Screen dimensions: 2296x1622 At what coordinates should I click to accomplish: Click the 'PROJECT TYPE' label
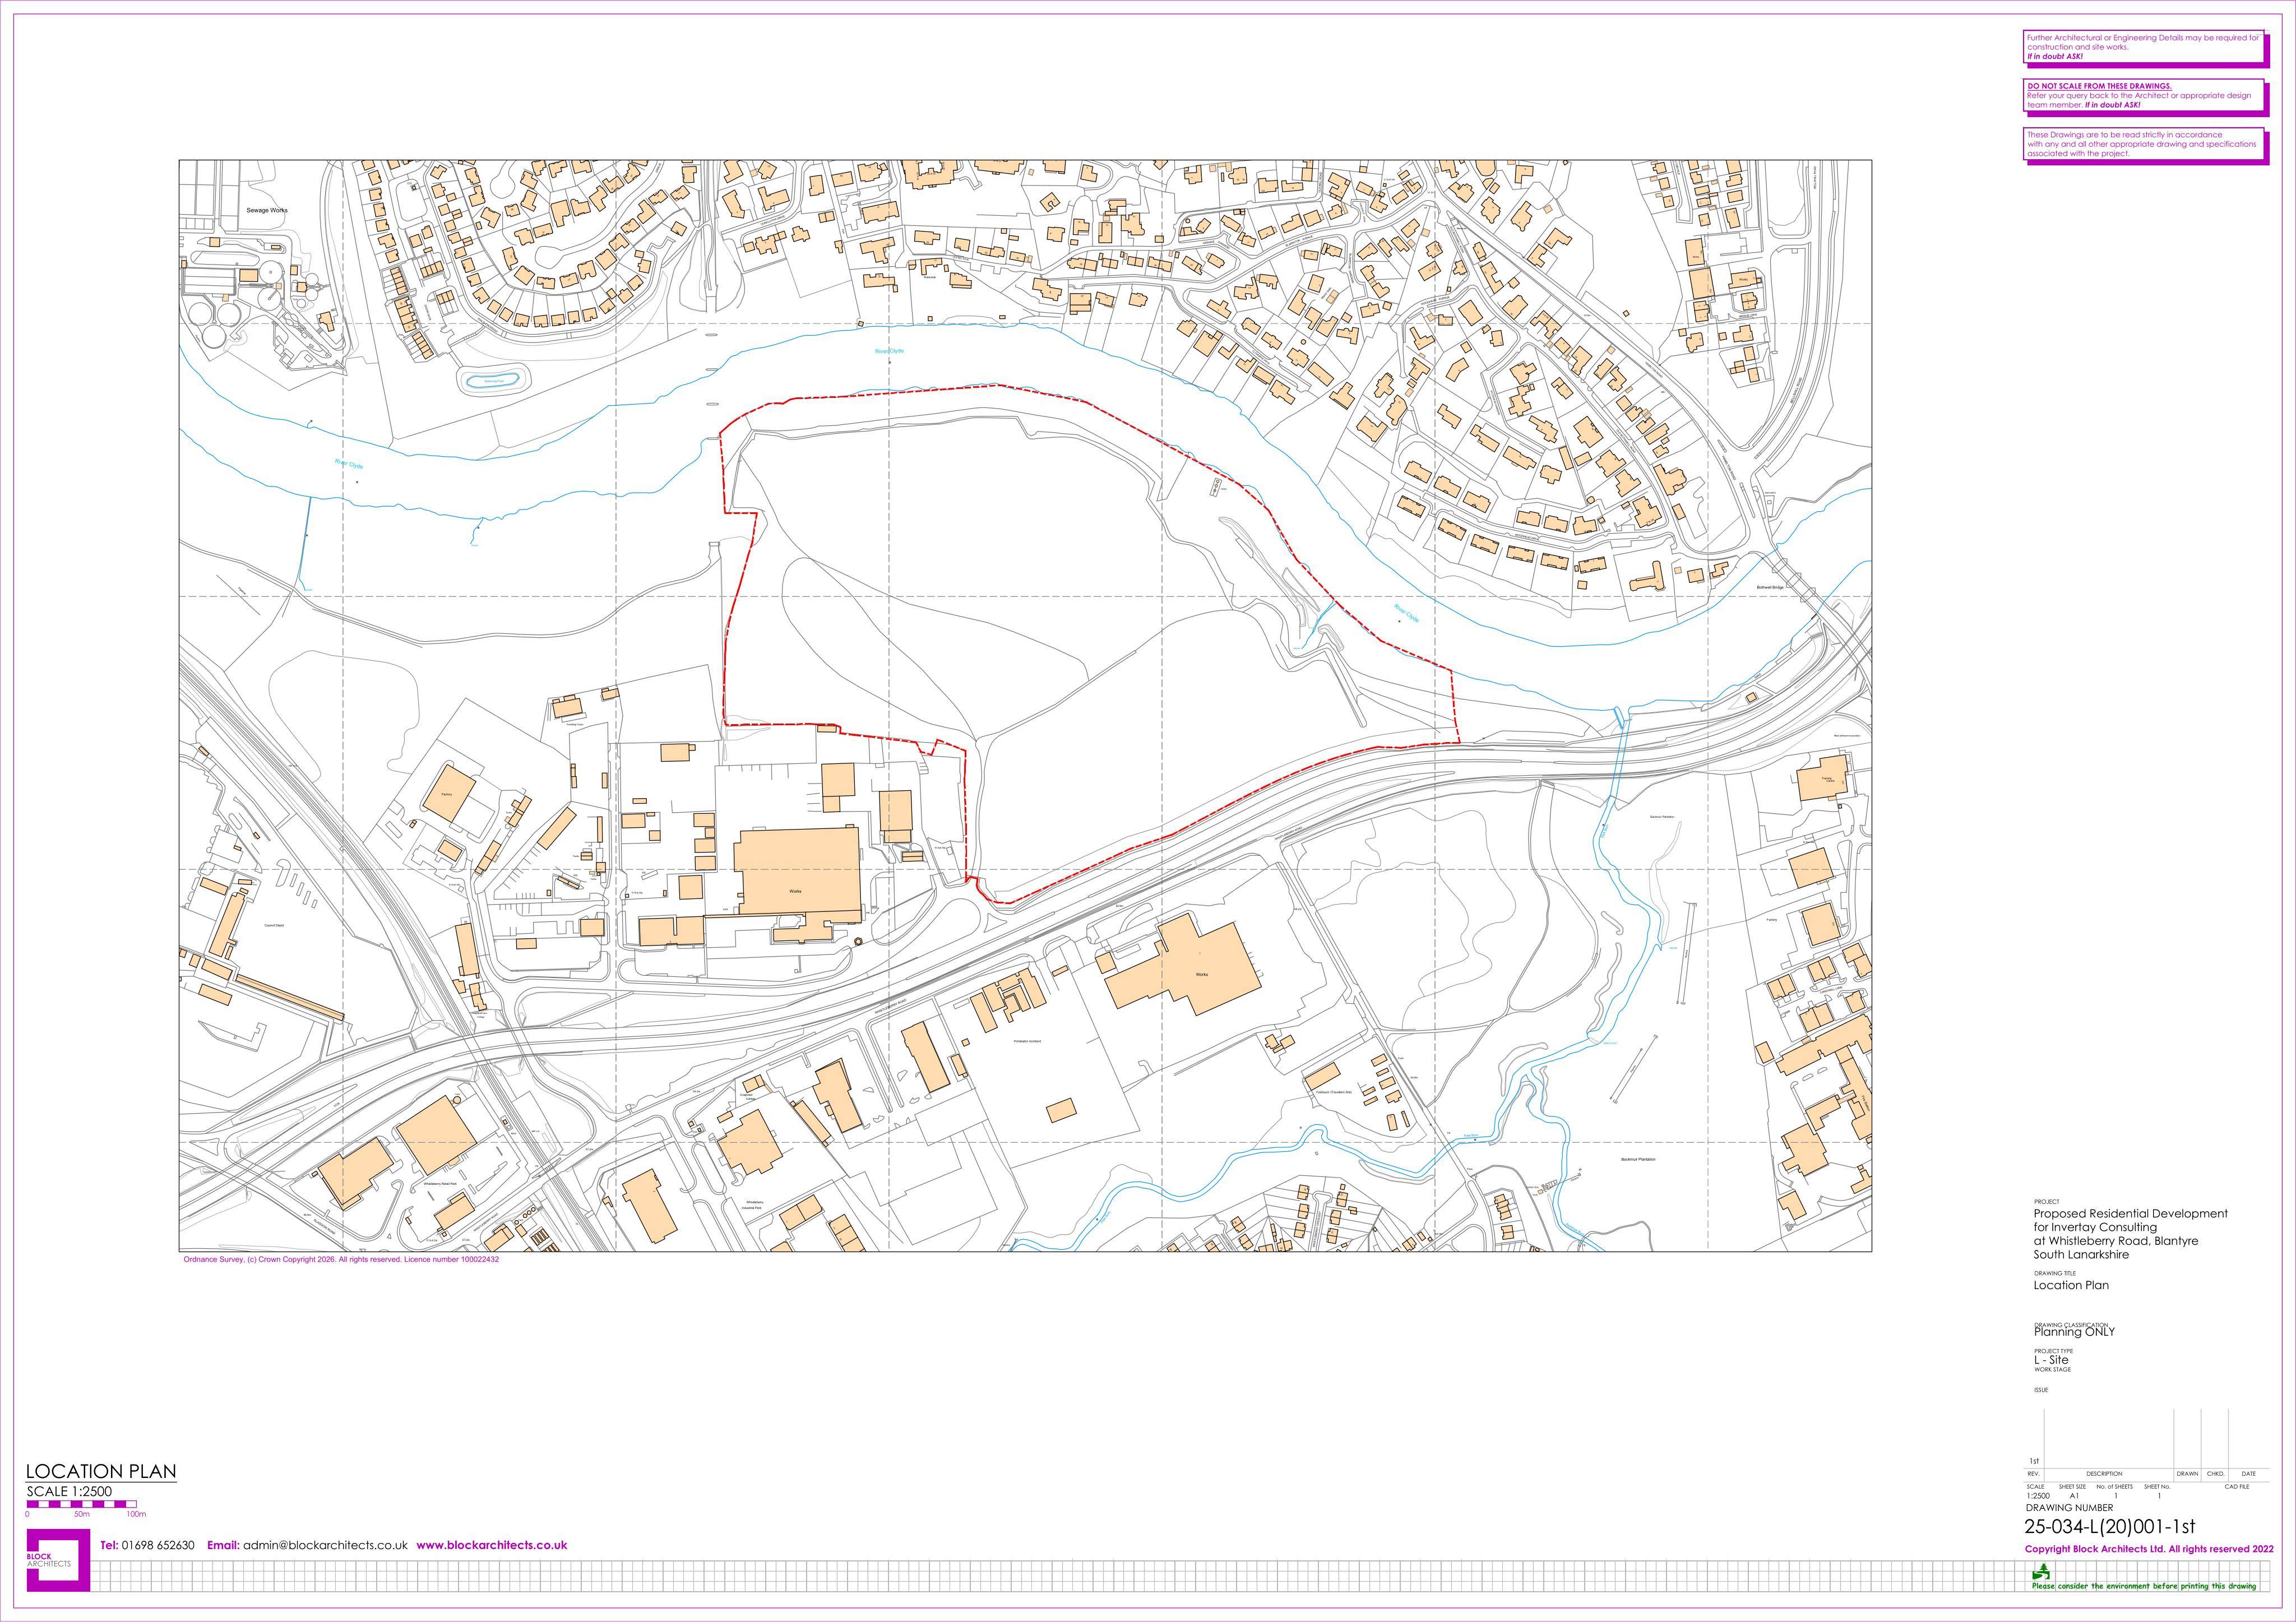click(2053, 1351)
